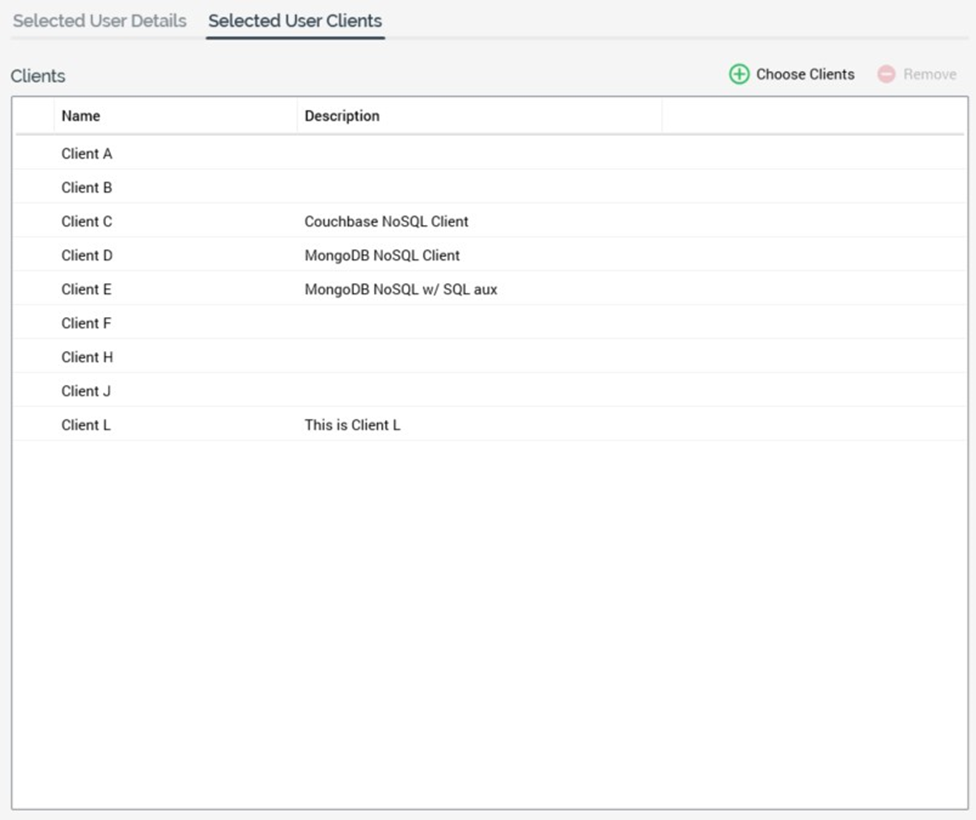The width and height of the screenshot is (976, 820).
Task: Click the This is Client L description
Action: [x=352, y=426]
